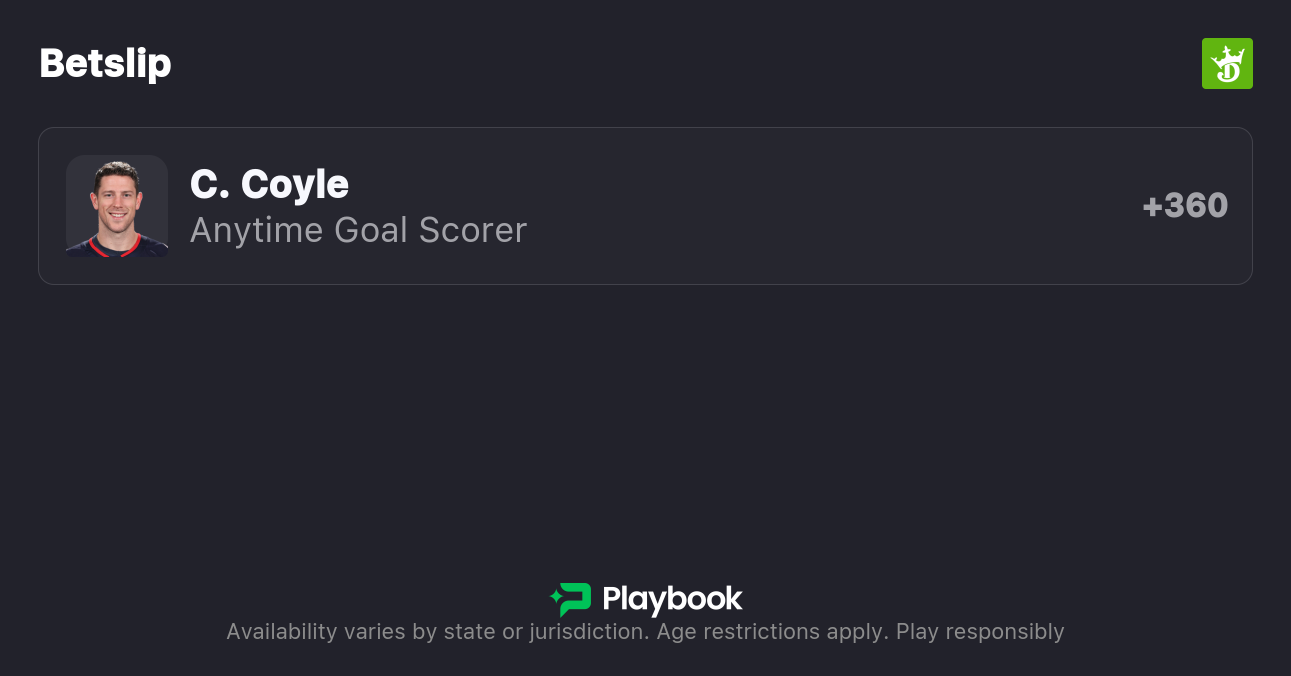Click the Anytime Goal Scorer market label
1291x676 pixels.
[x=358, y=230]
